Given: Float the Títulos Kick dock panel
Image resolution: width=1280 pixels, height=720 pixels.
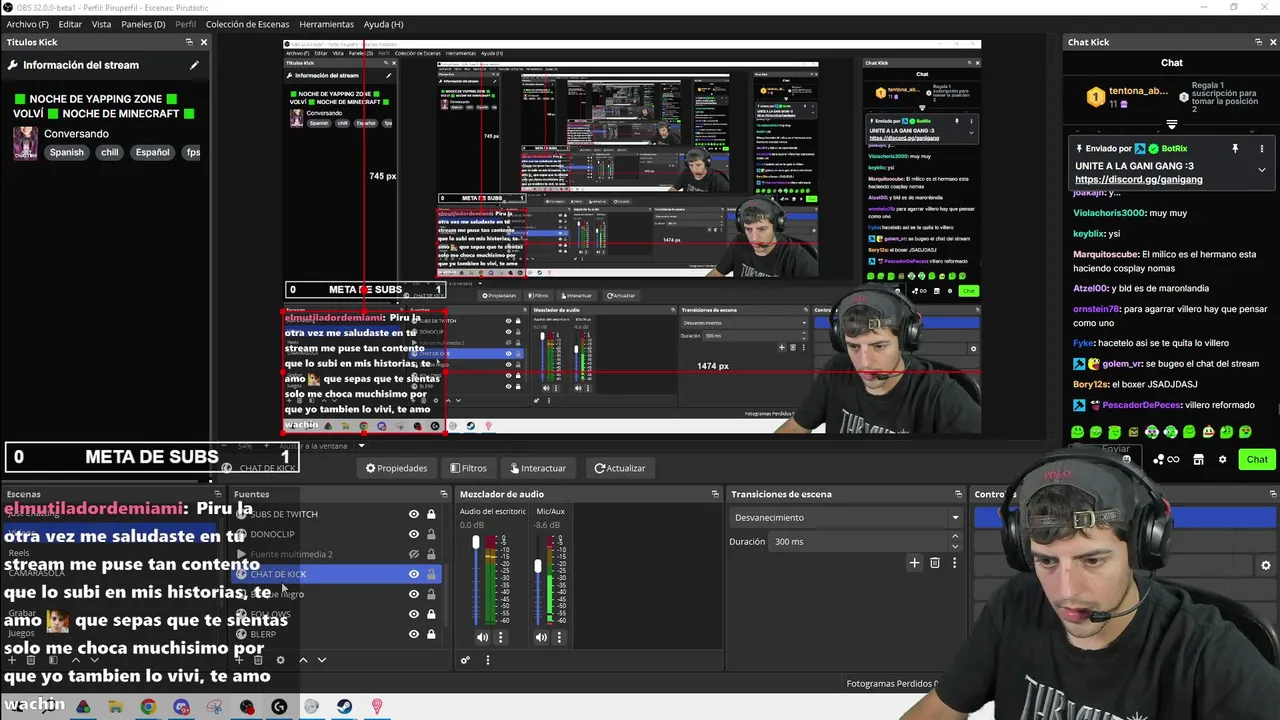Looking at the screenshot, I should [x=189, y=42].
